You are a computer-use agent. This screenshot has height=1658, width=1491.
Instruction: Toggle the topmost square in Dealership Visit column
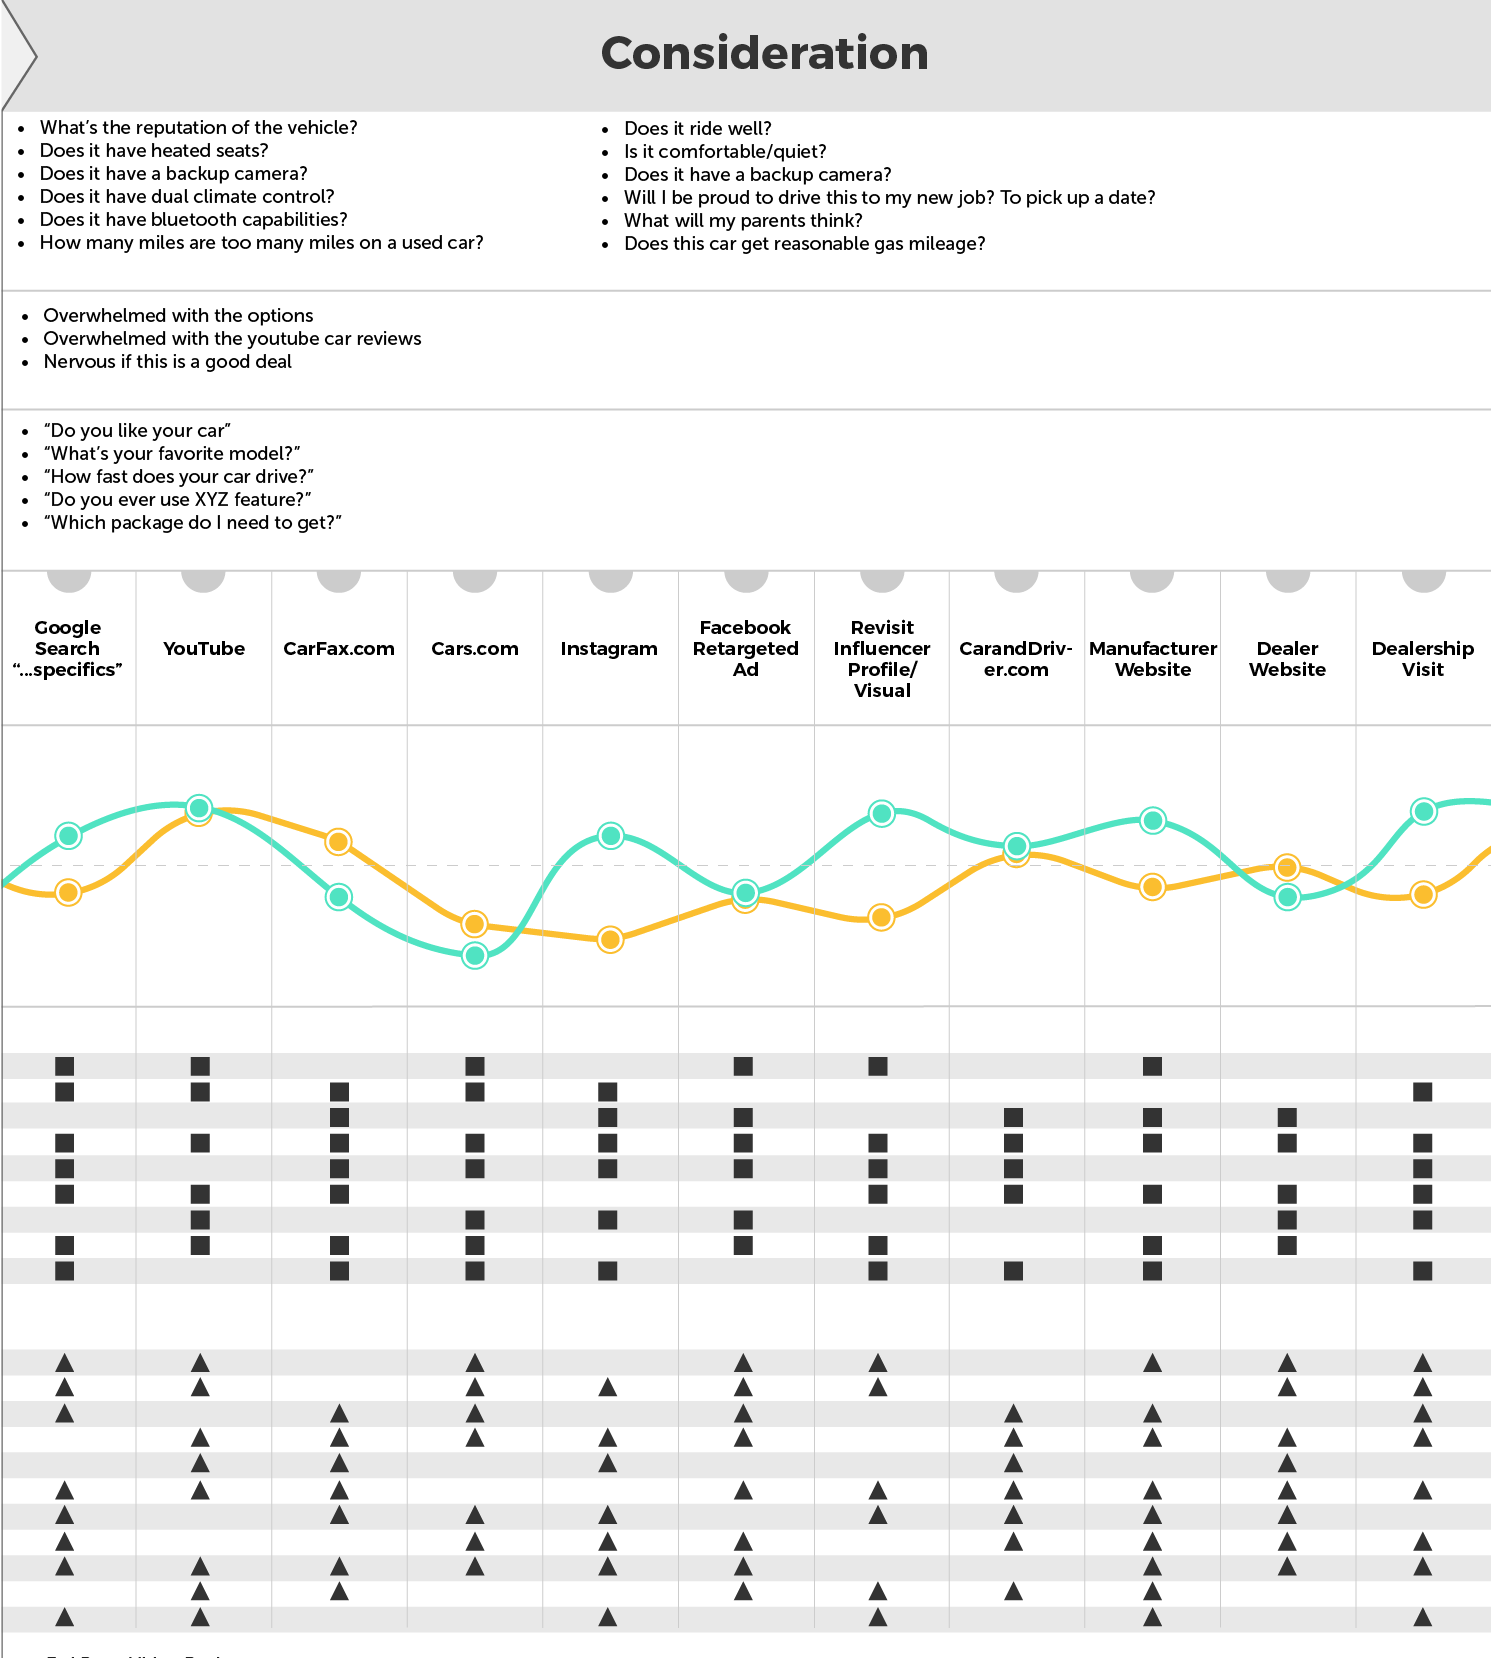click(x=1422, y=1092)
